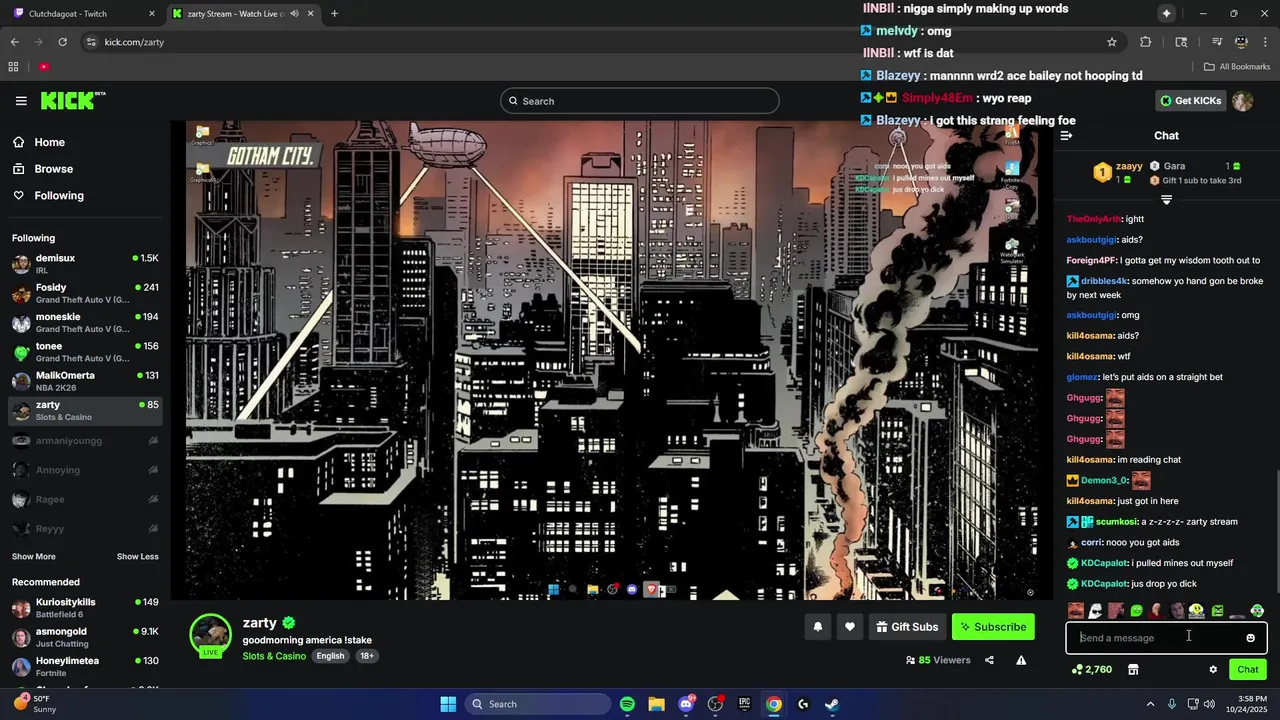Open apps grid icon in bookmarks bar

coord(13,67)
